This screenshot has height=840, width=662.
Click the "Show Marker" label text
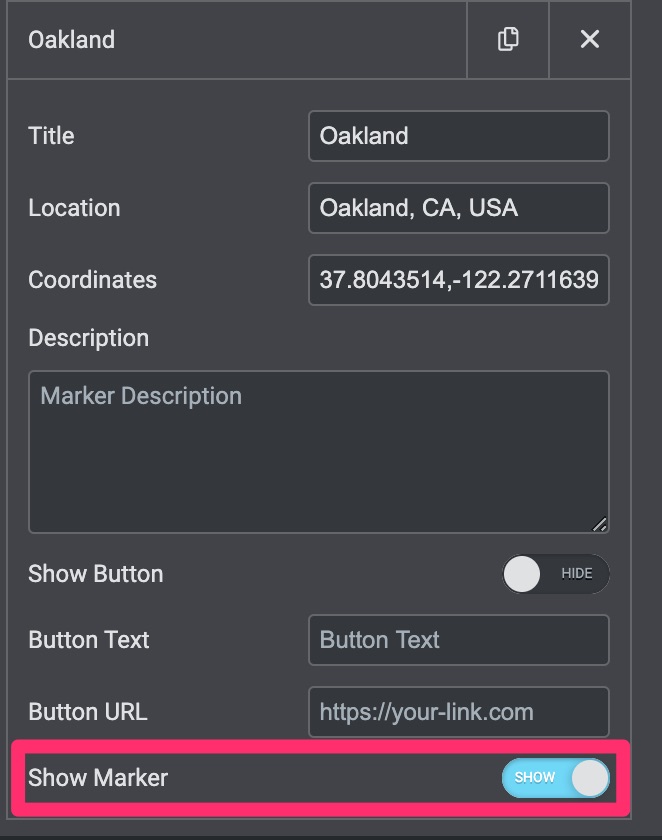pos(98,777)
